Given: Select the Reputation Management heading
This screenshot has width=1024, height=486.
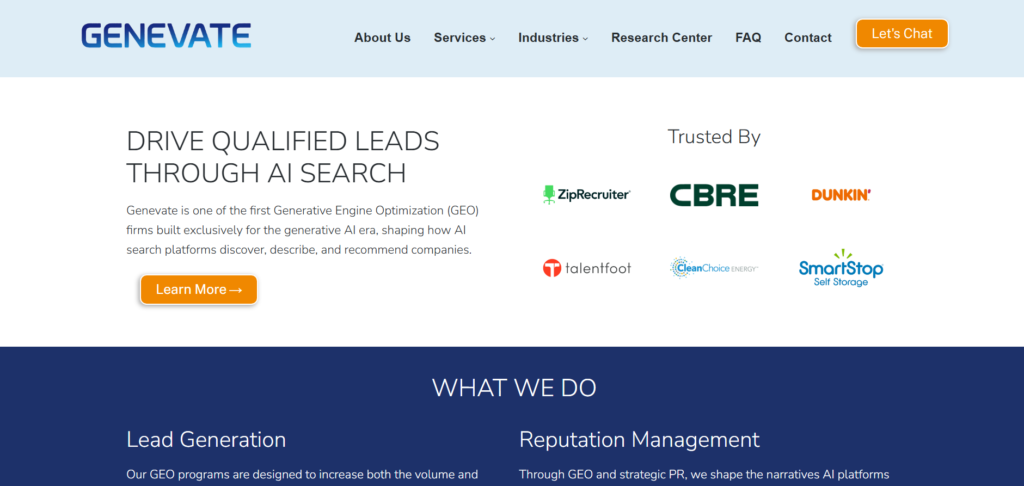Looking at the screenshot, I should (x=639, y=440).
